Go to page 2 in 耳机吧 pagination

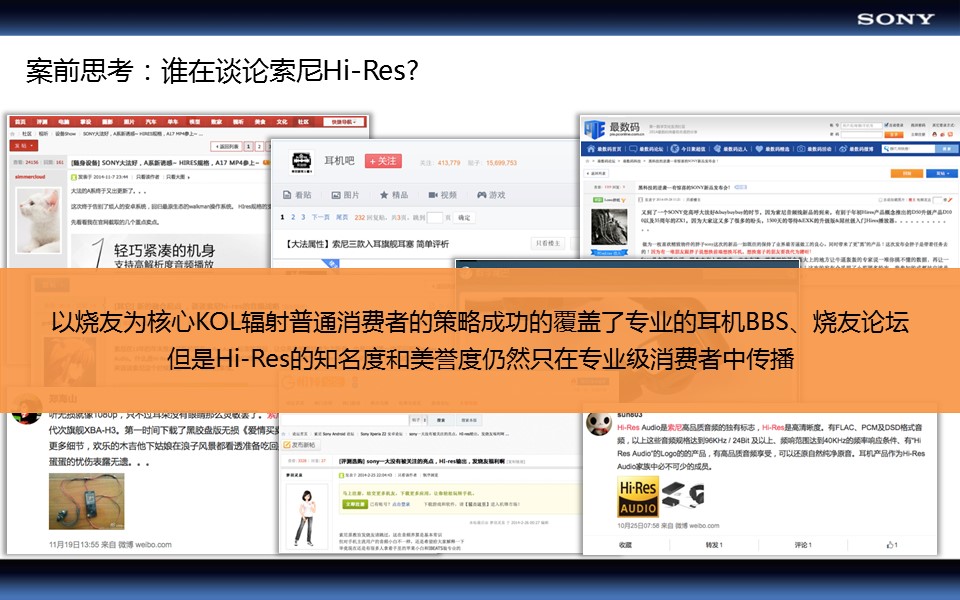coord(293,217)
